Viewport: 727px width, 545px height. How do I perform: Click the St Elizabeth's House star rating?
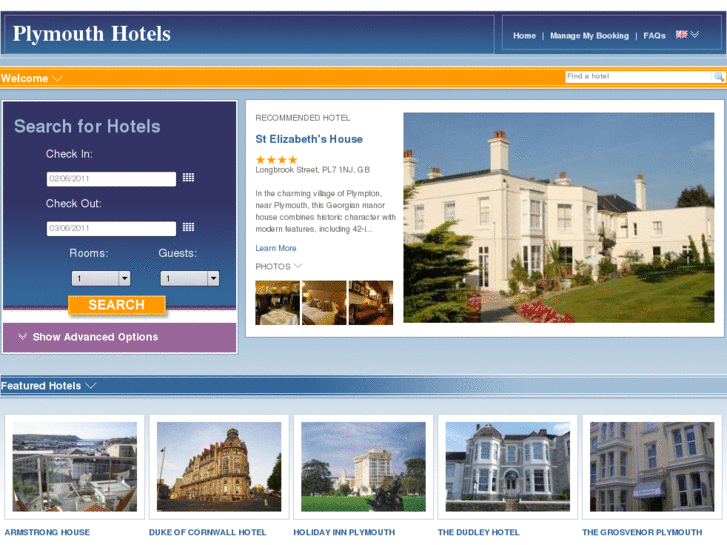coord(276,160)
